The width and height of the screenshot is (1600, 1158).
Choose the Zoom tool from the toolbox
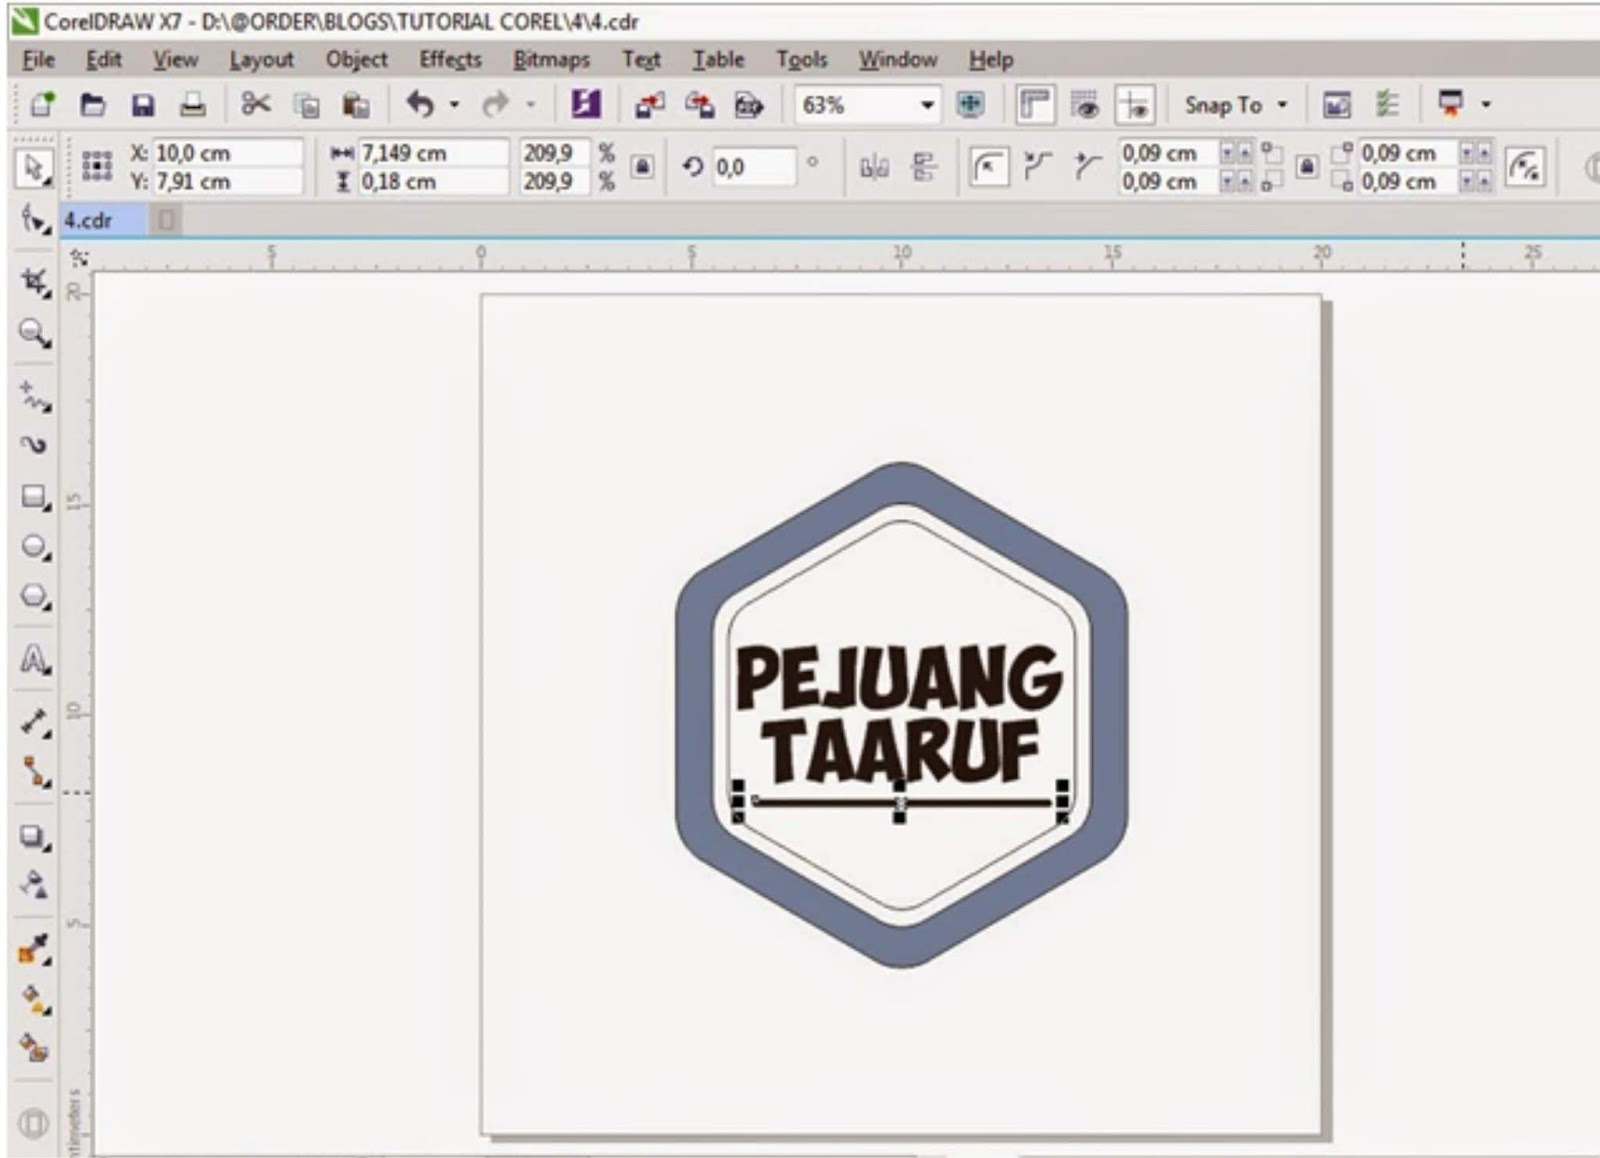[33, 331]
